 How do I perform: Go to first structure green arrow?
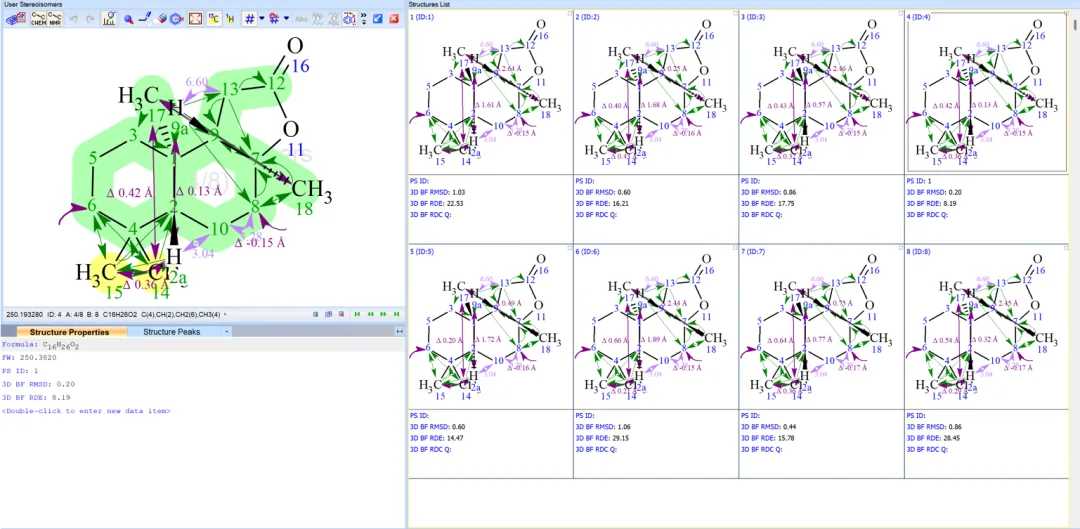pos(357,314)
